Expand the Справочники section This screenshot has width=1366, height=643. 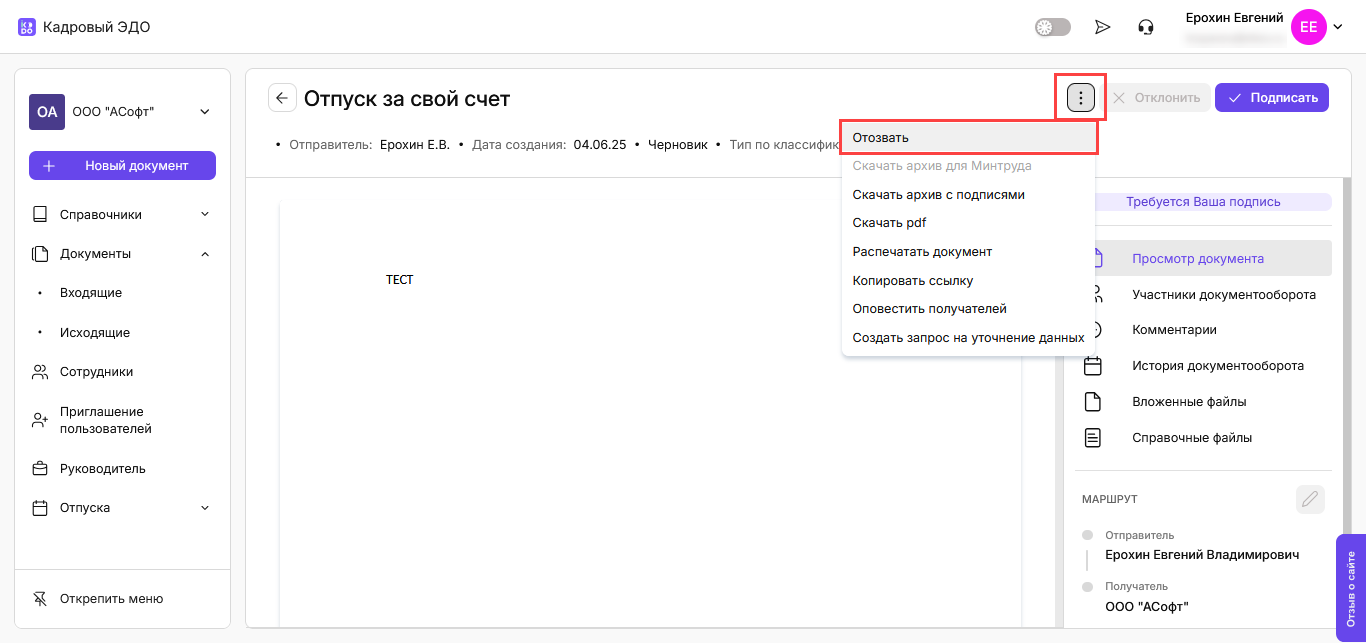click(204, 214)
